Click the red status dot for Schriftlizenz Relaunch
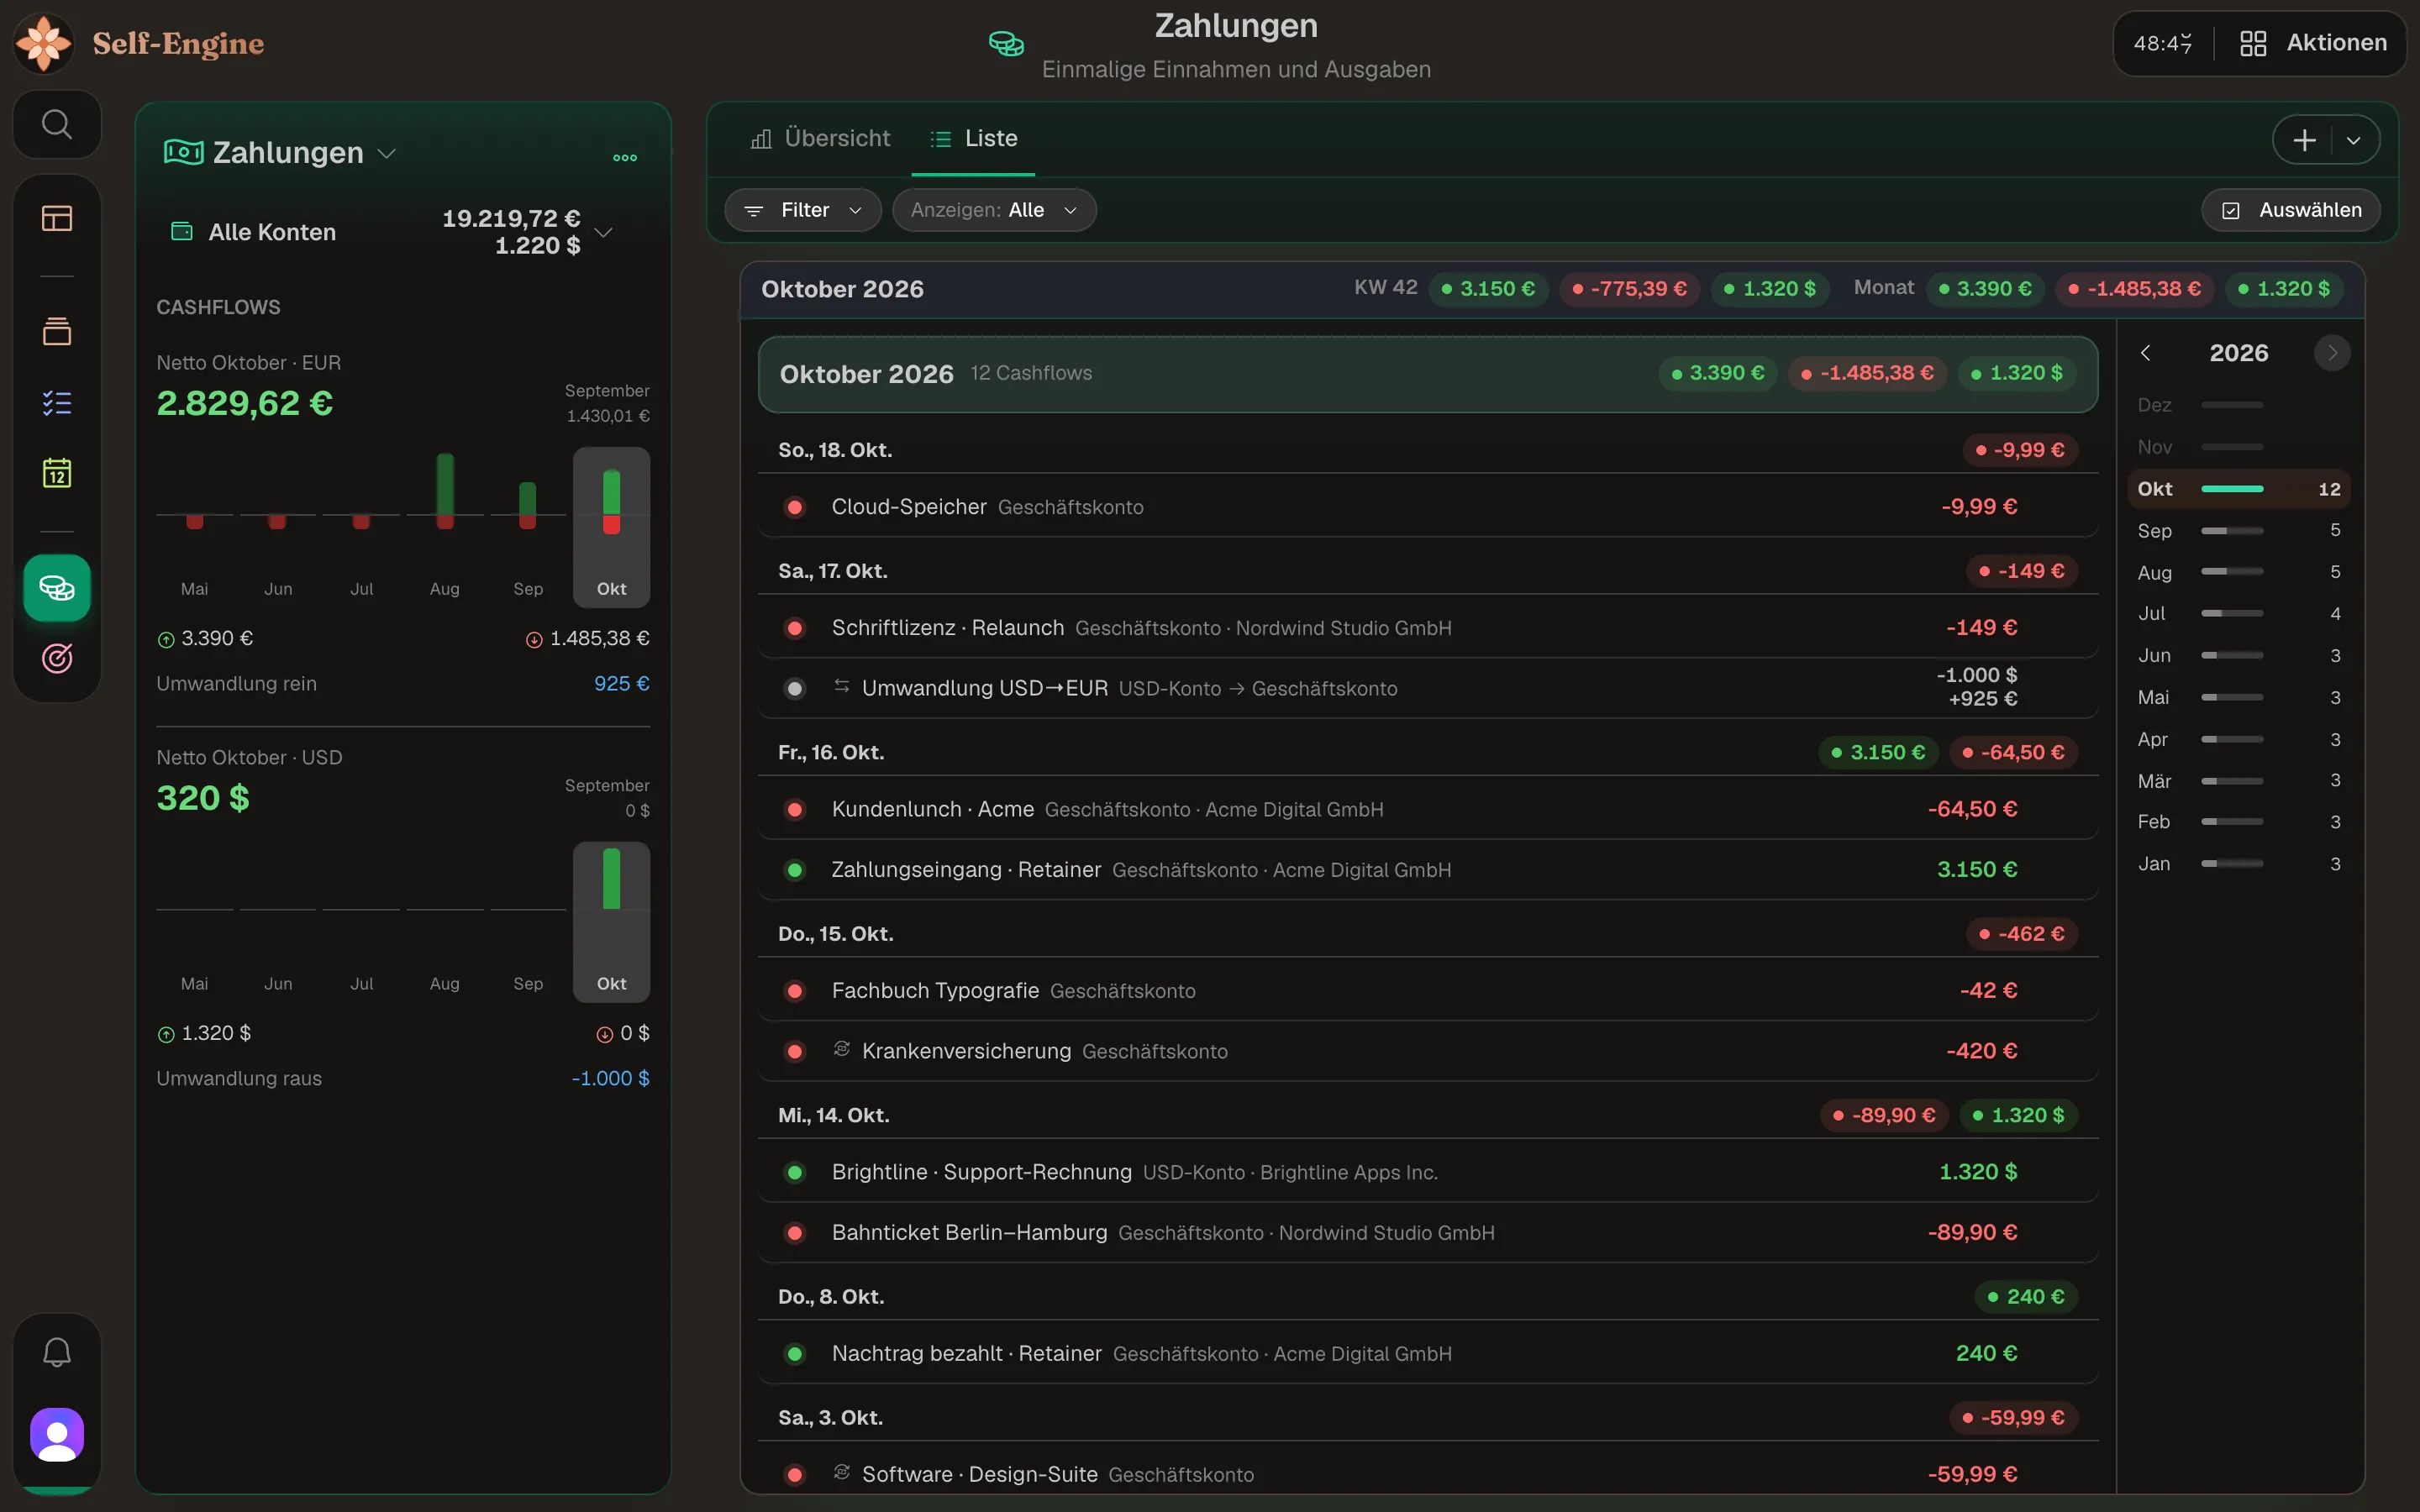2420x1512 pixels. tap(795, 628)
